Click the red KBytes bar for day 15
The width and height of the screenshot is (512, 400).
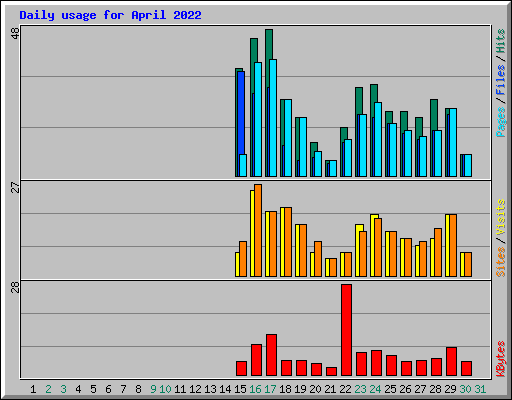[x=241, y=369]
